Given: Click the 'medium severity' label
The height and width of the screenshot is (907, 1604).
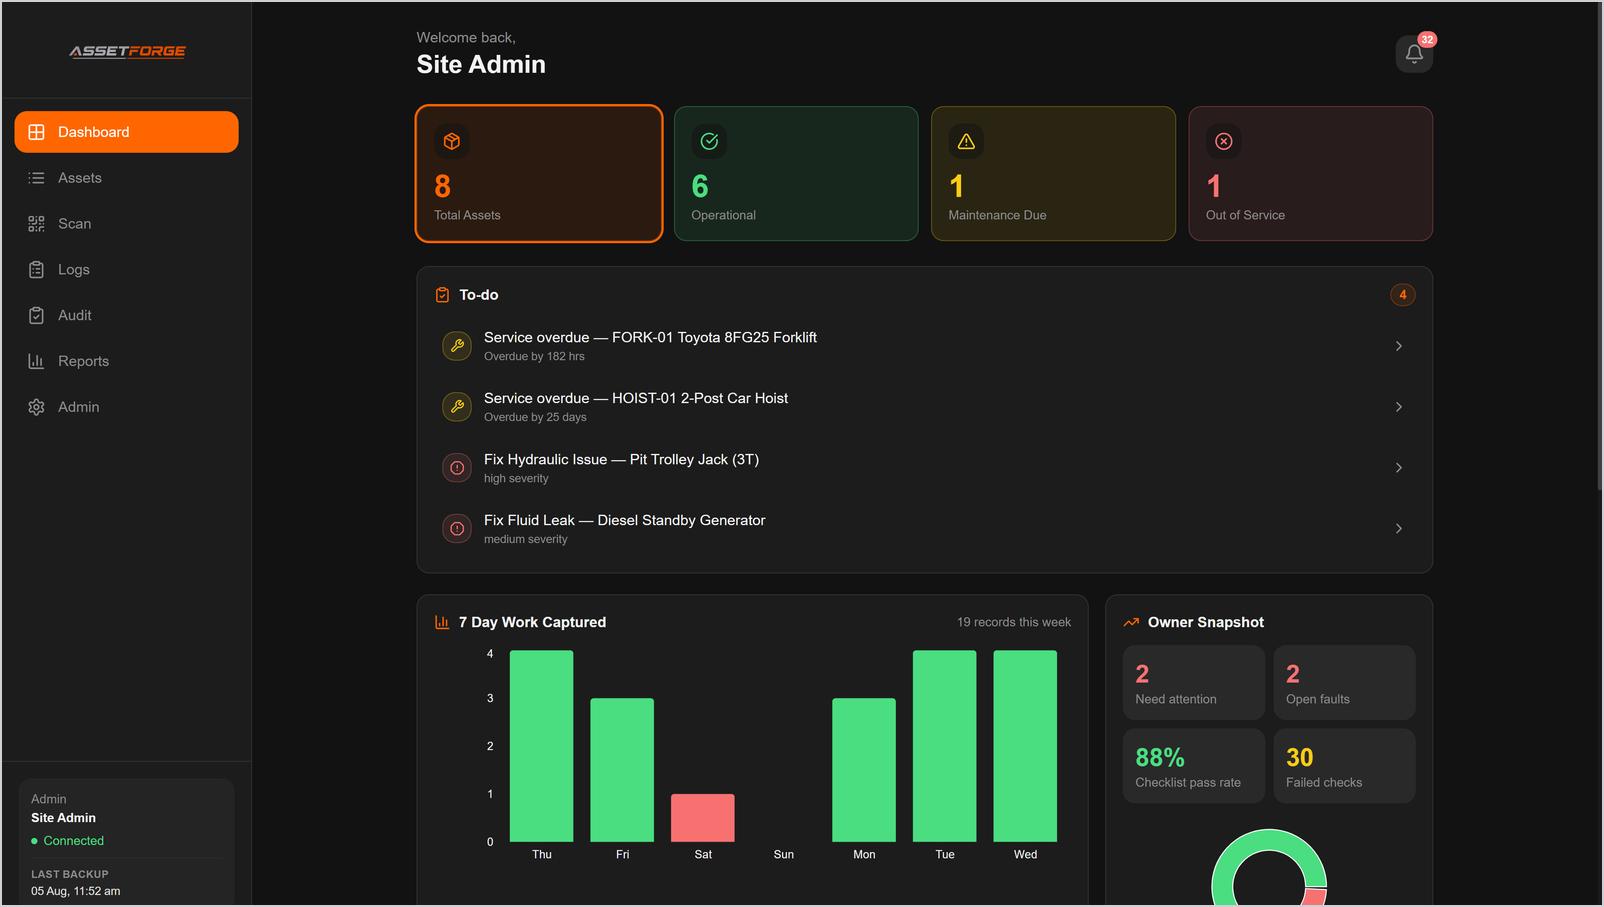Looking at the screenshot, I should click(526, 540).
